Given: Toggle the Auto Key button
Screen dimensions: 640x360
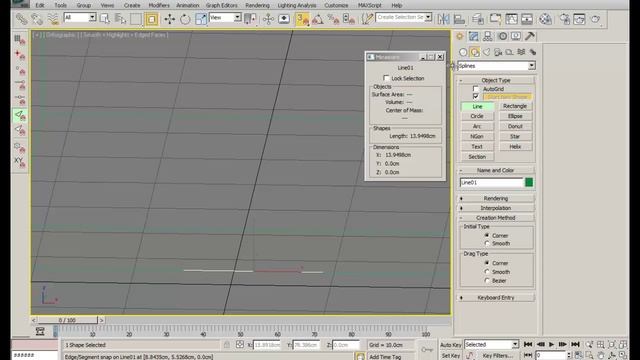Looking at the screenshot, I should click(x=451, y=345).
